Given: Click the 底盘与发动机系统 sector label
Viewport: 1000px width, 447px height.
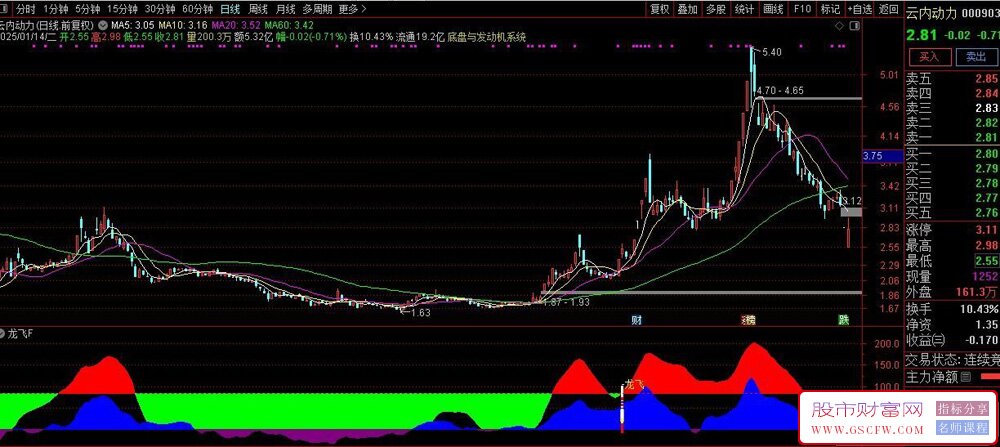Looking at the screenshot, I should pos(487,37).
